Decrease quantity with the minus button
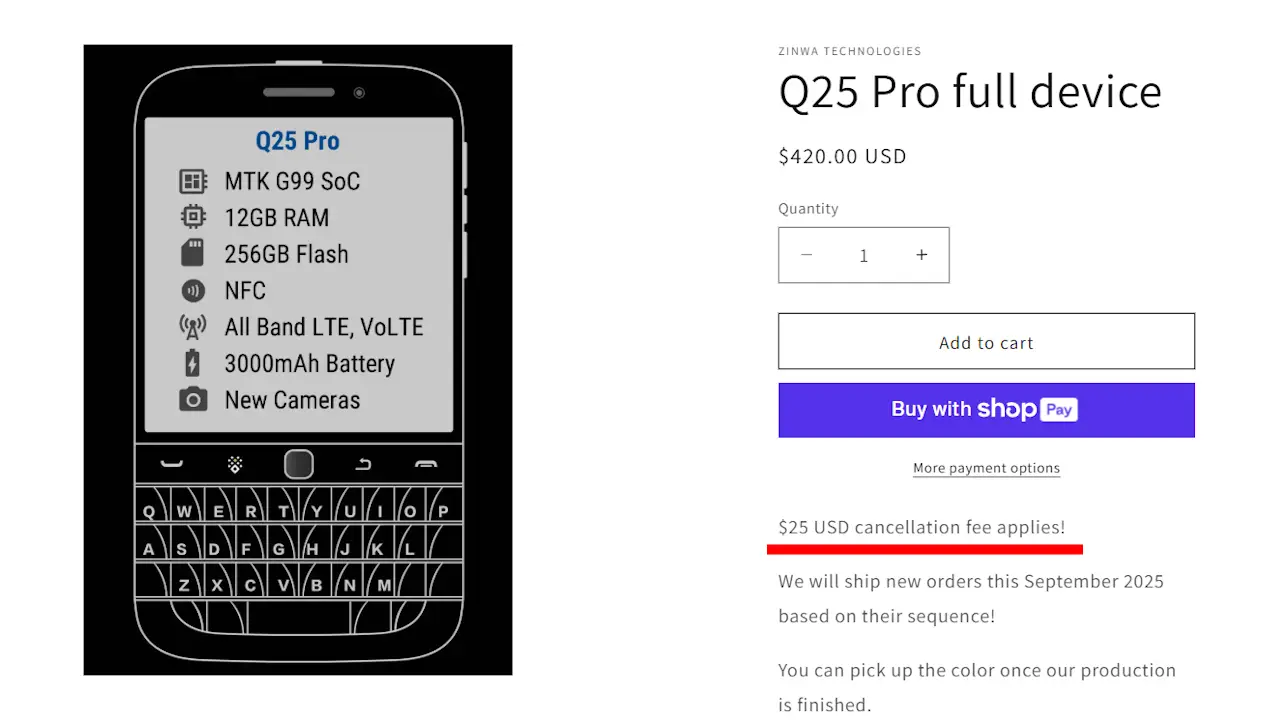 point(807,255)
